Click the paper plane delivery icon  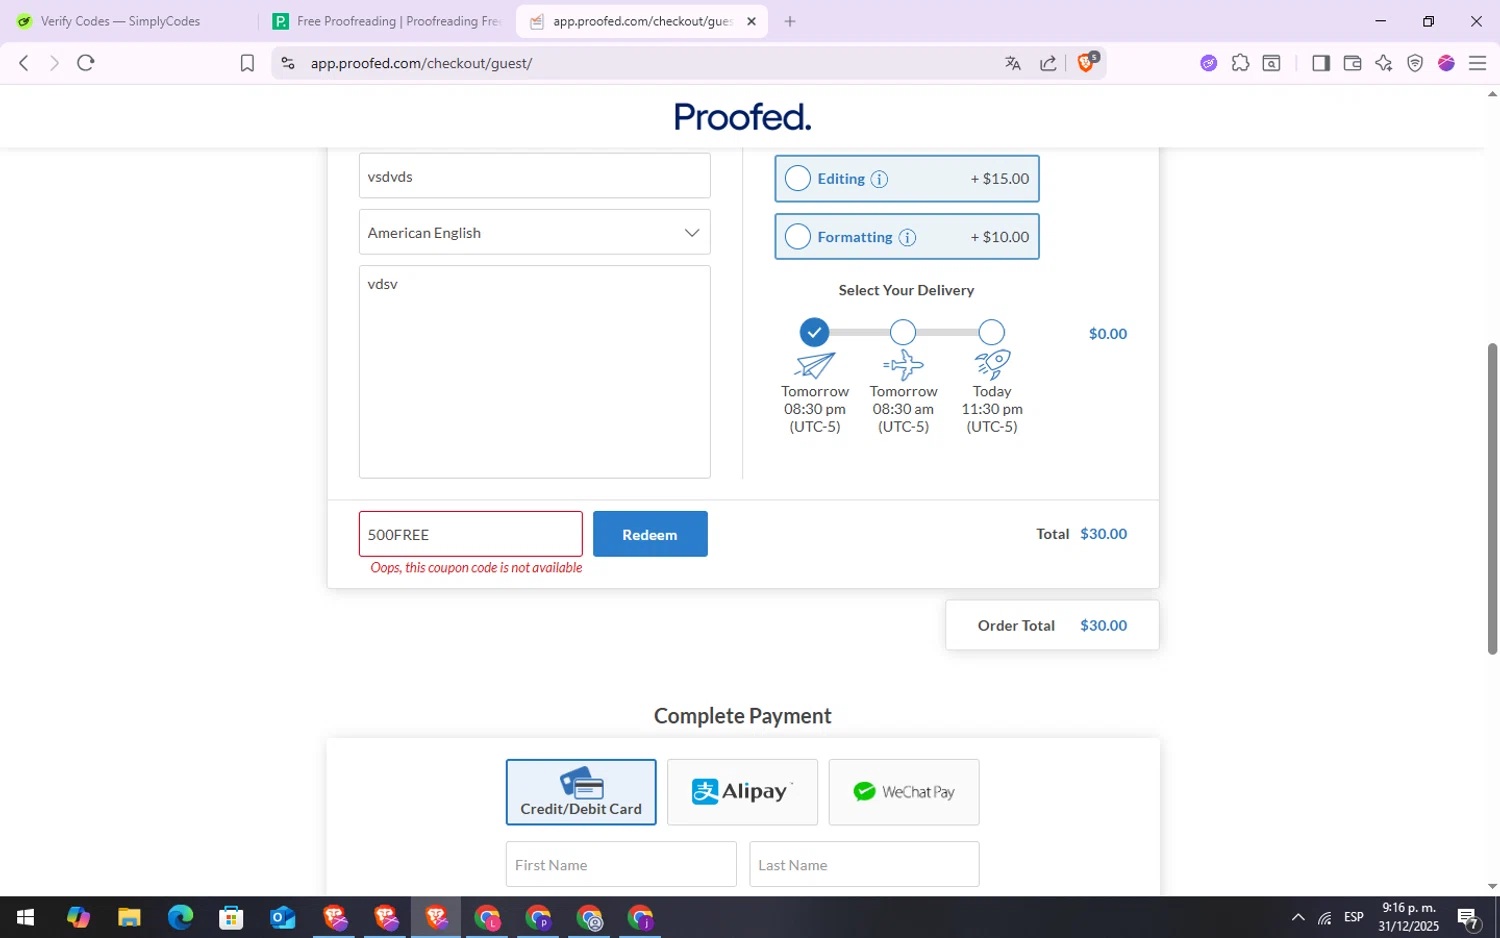pyautogui.click(x=815, y=365)
